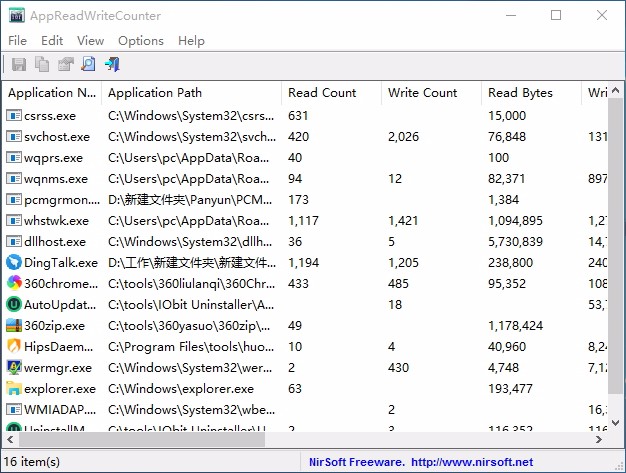626x473 pixels.
Task: Click the horizontal scrollbar left arrow
Action: coord(10,439)
